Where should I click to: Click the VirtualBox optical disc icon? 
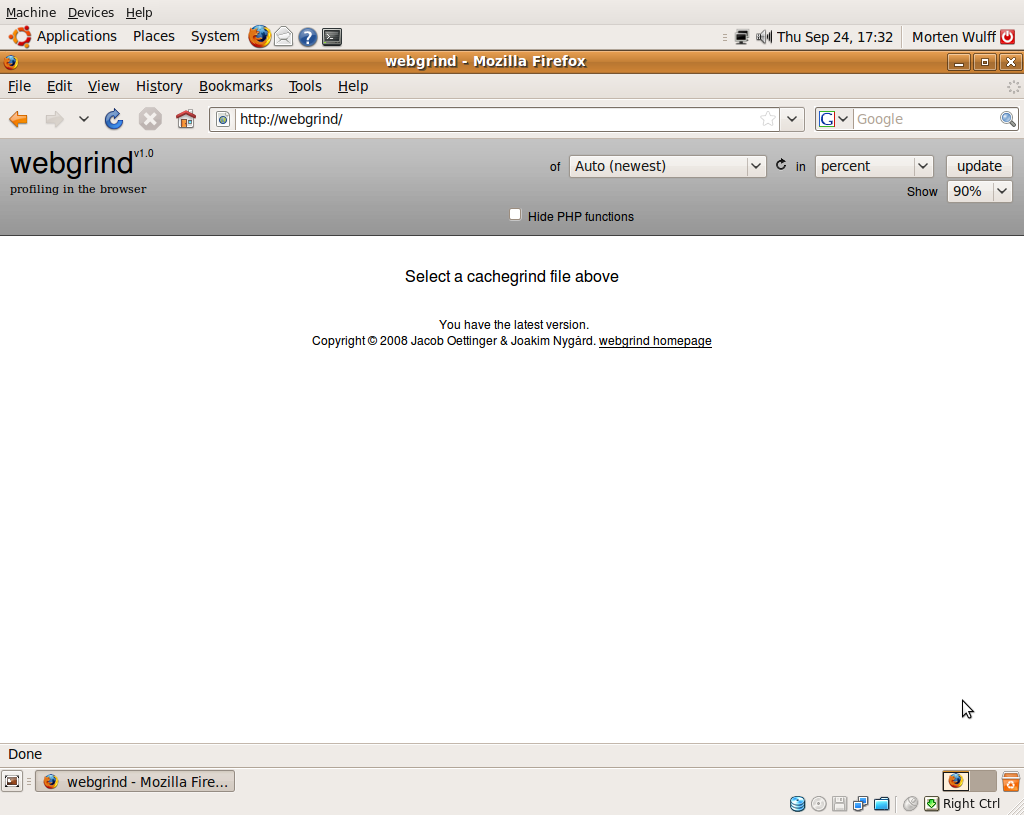pos(818,804)
